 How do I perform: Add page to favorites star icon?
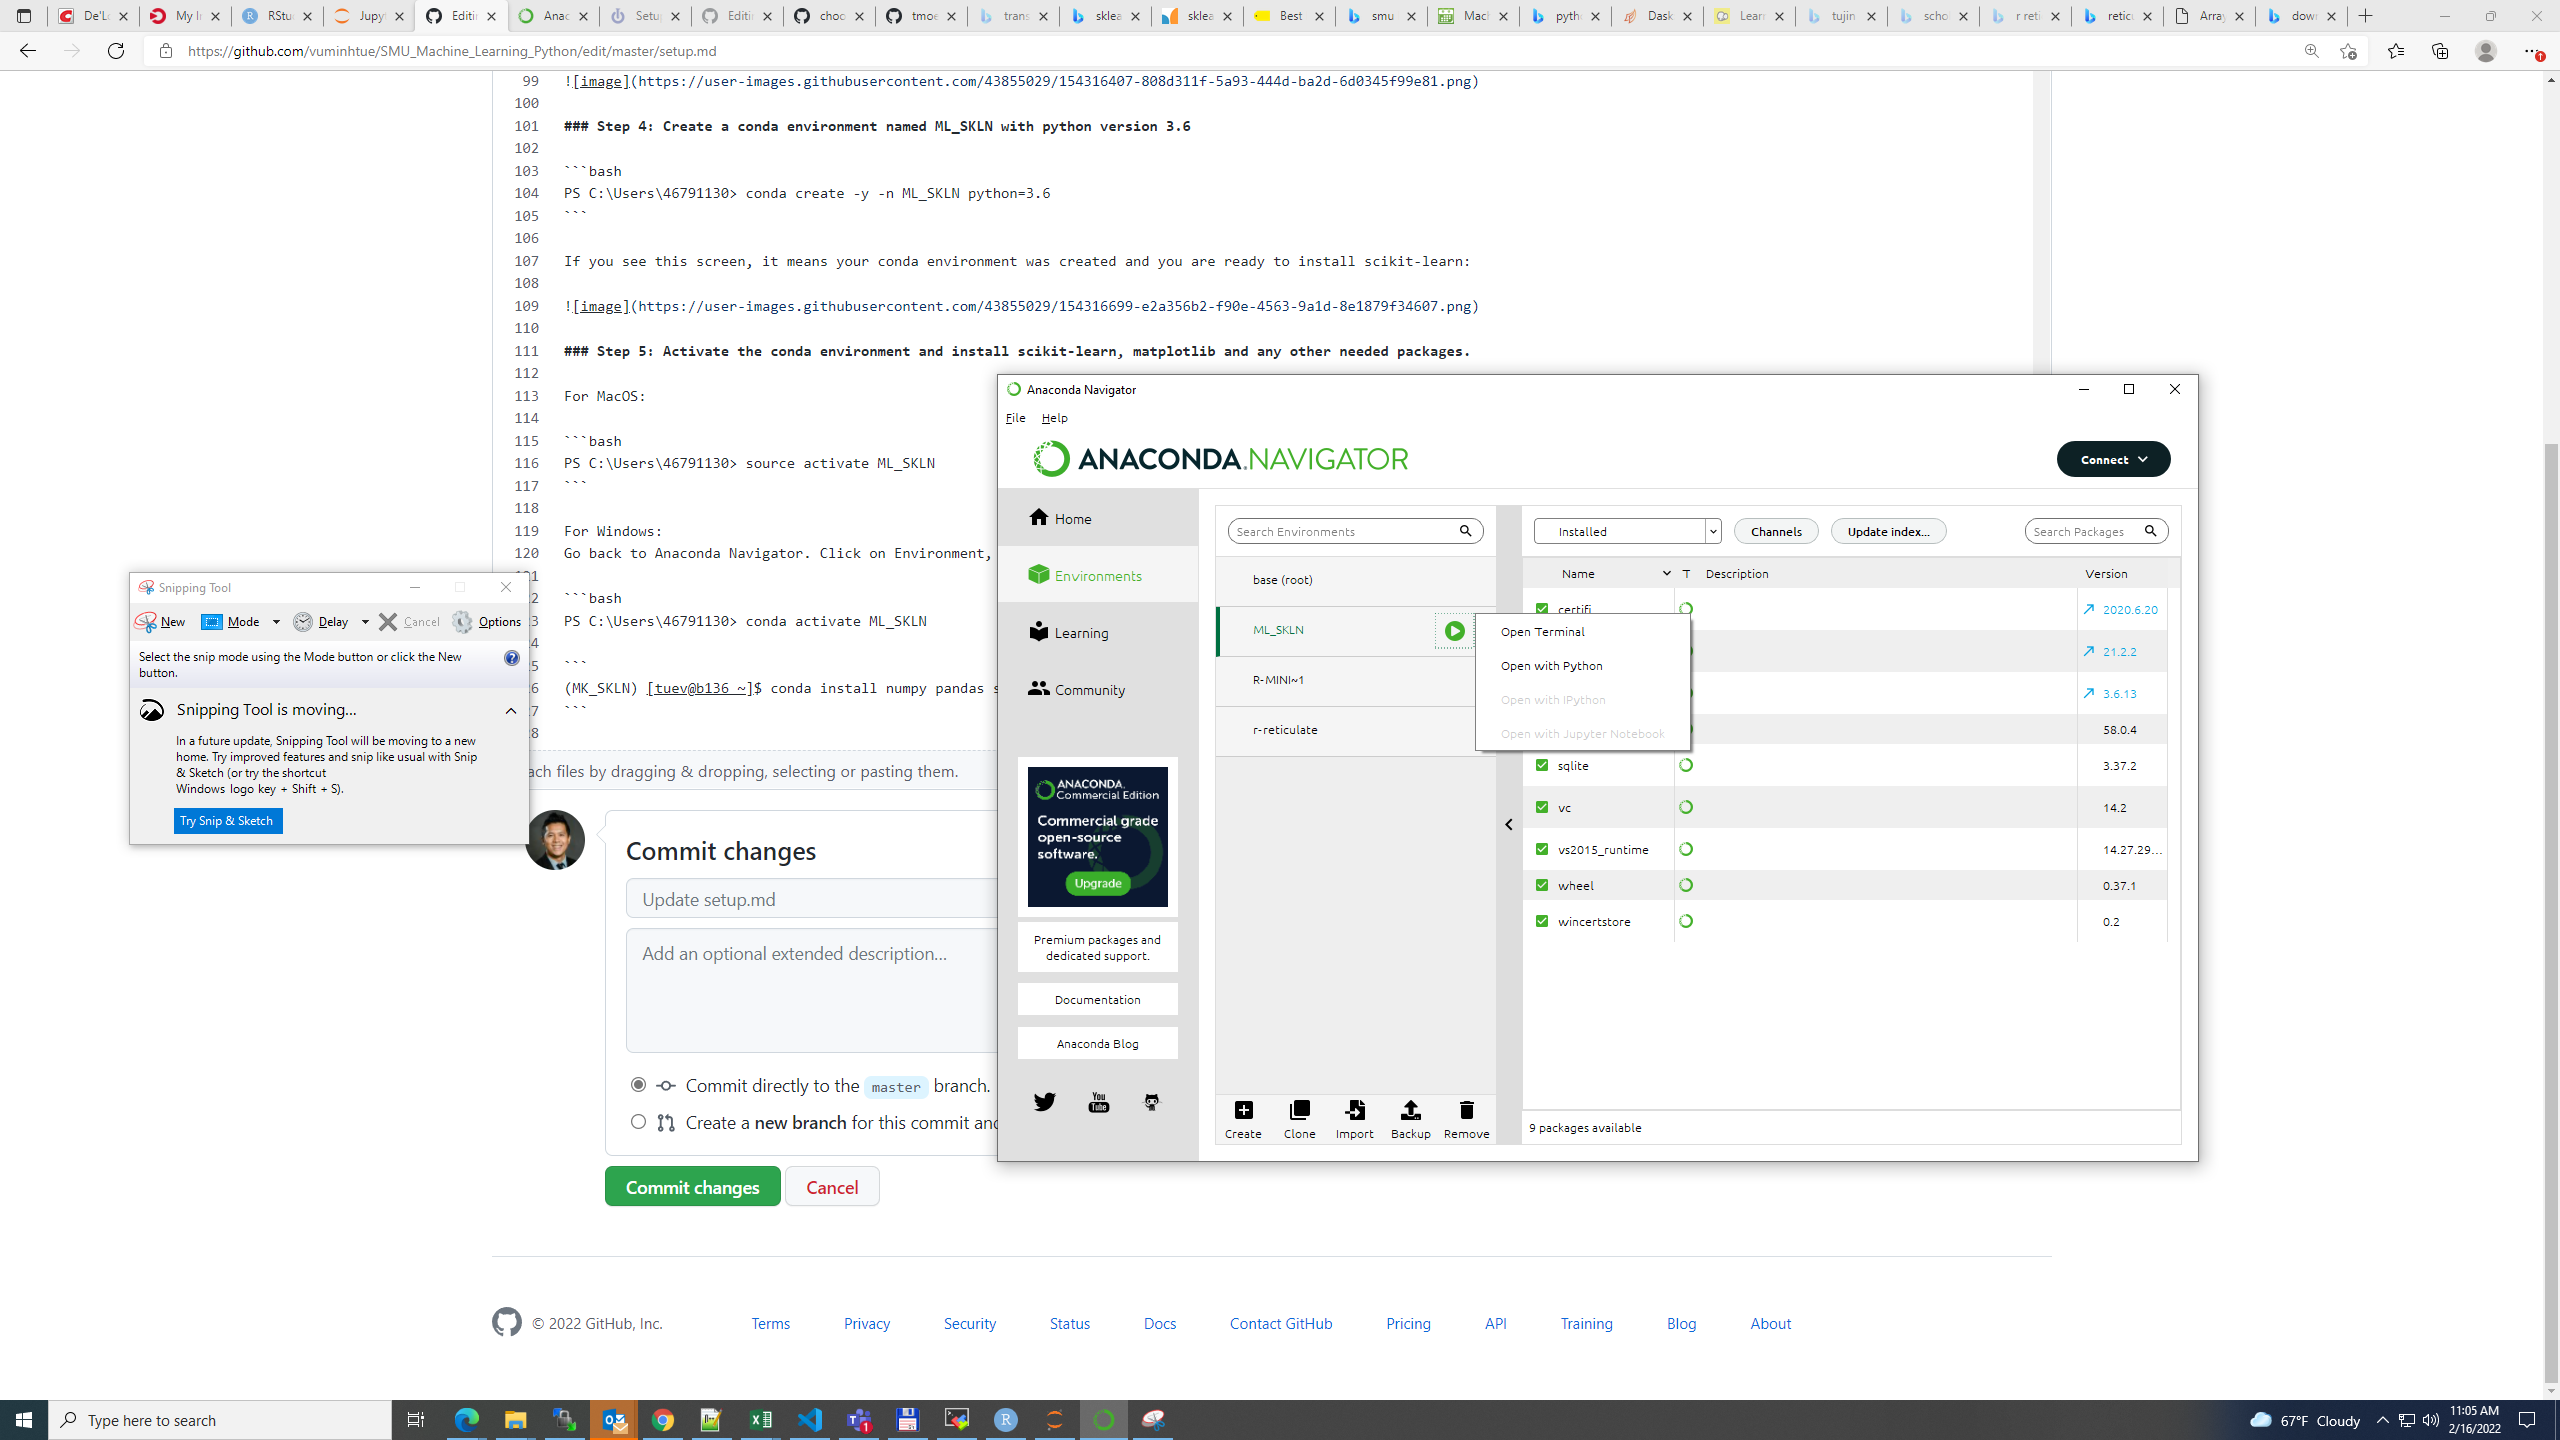coord(2348,51)
